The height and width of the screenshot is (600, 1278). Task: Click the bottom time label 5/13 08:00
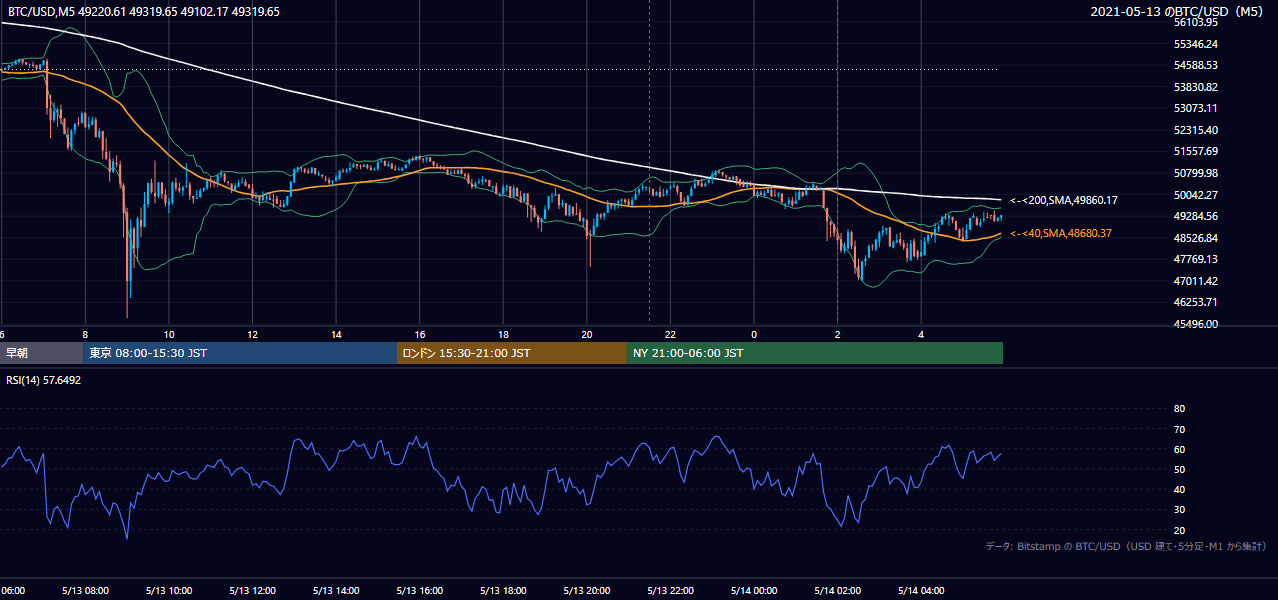tap(85, 590)
